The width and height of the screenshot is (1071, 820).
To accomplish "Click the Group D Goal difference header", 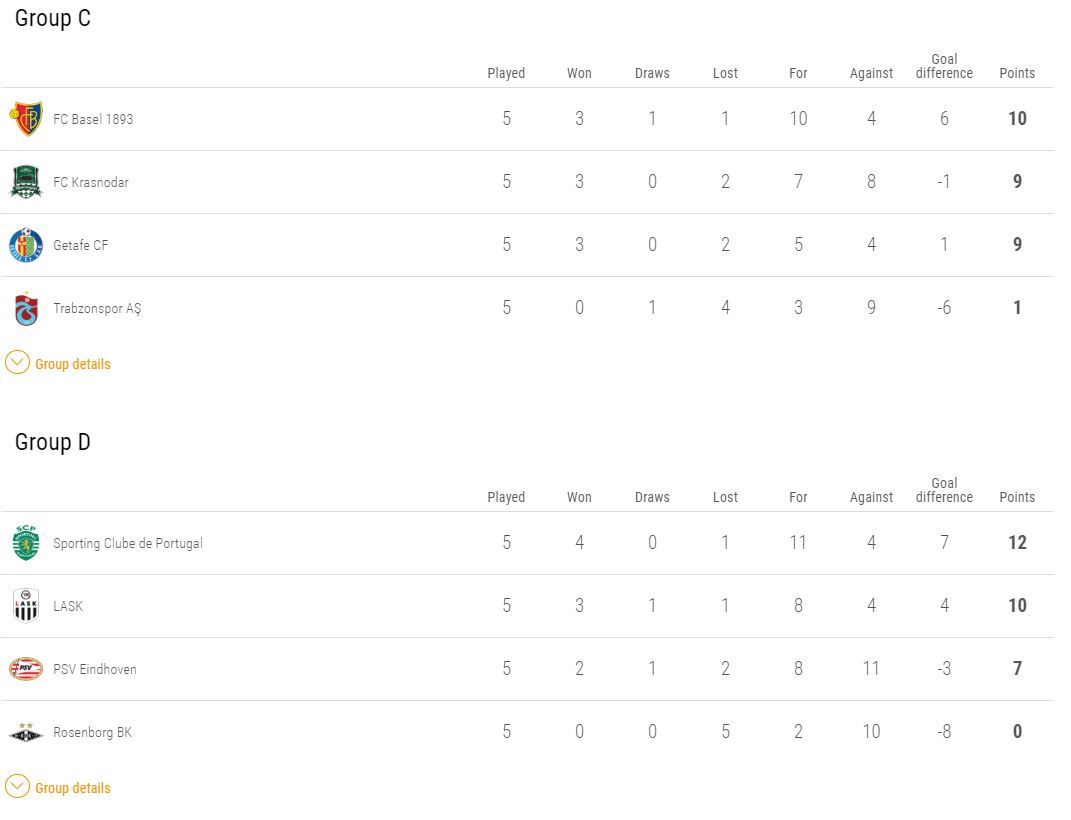I will pos(944,490).
